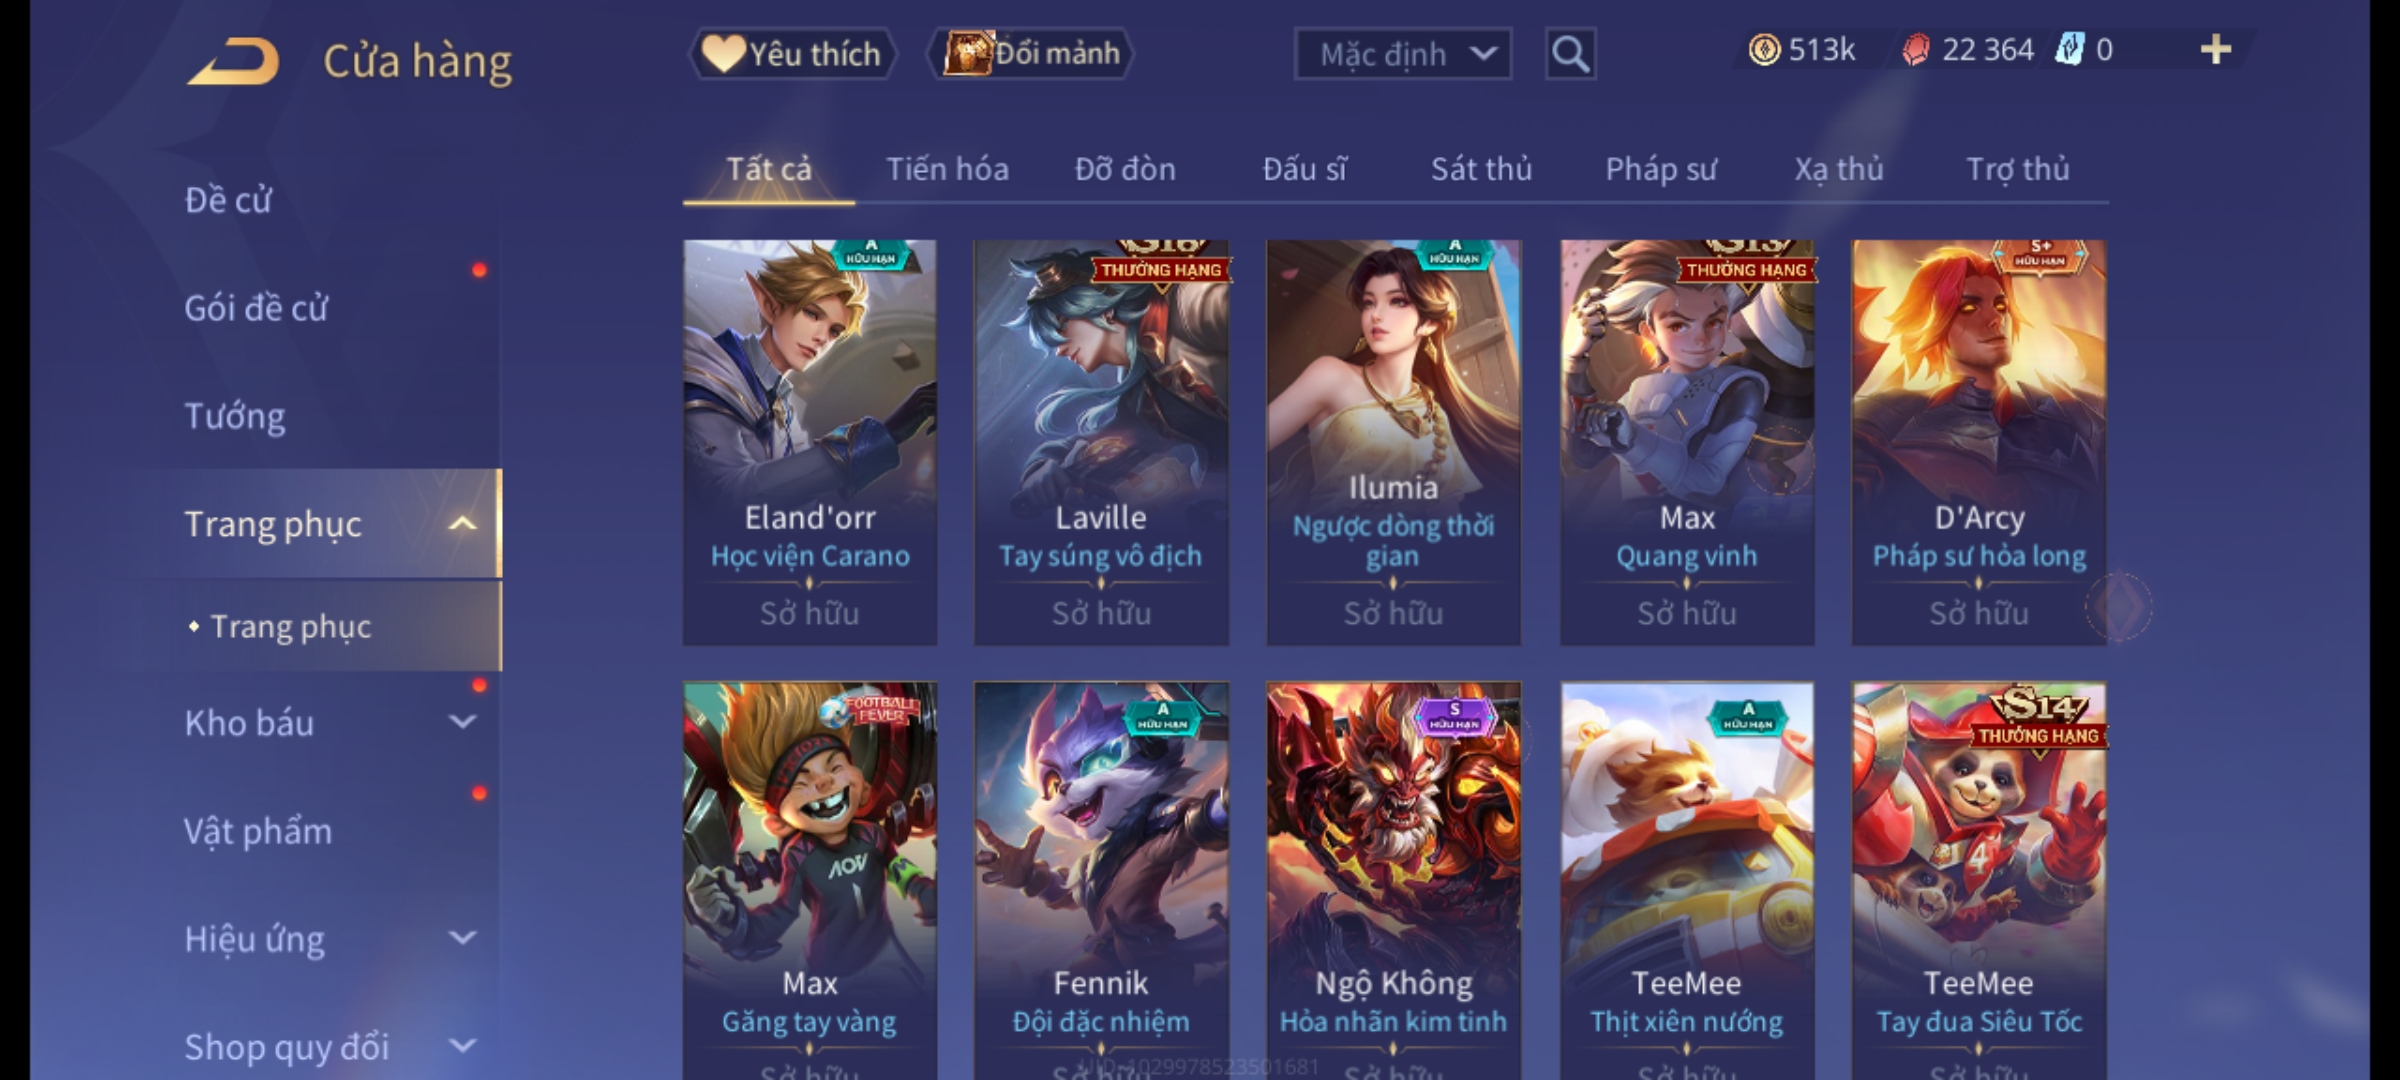Tap the golden back arrow icon

[232, 62]
